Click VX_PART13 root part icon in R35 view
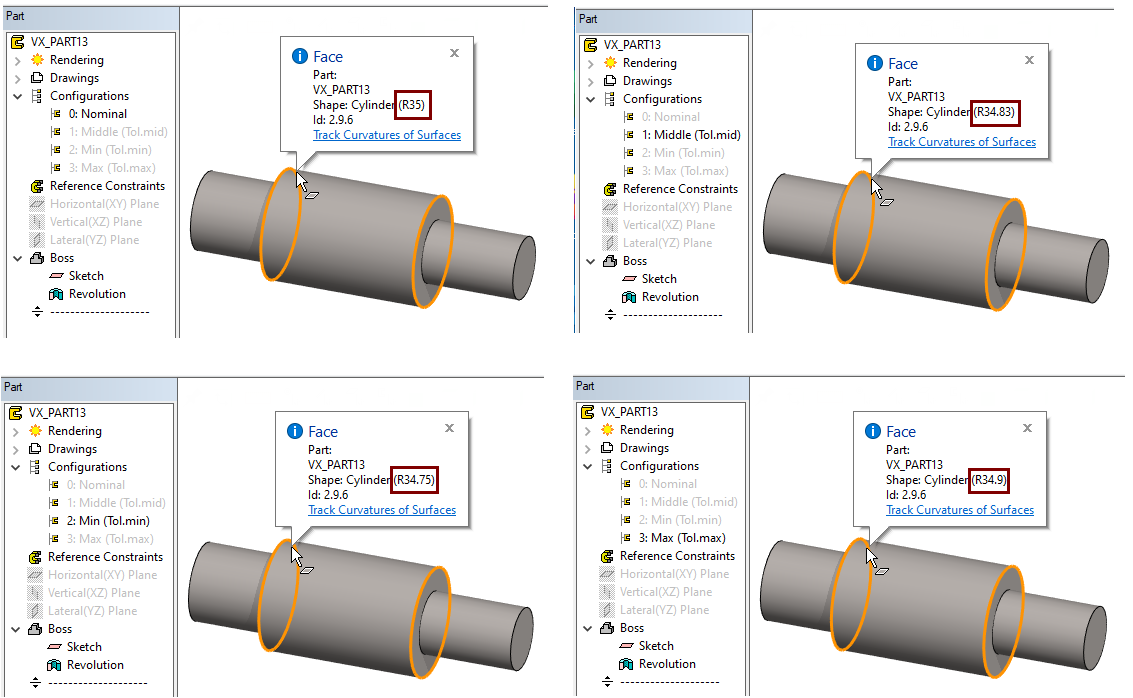The height and width of the screenshot is (698, 1133). pos(18,42)
